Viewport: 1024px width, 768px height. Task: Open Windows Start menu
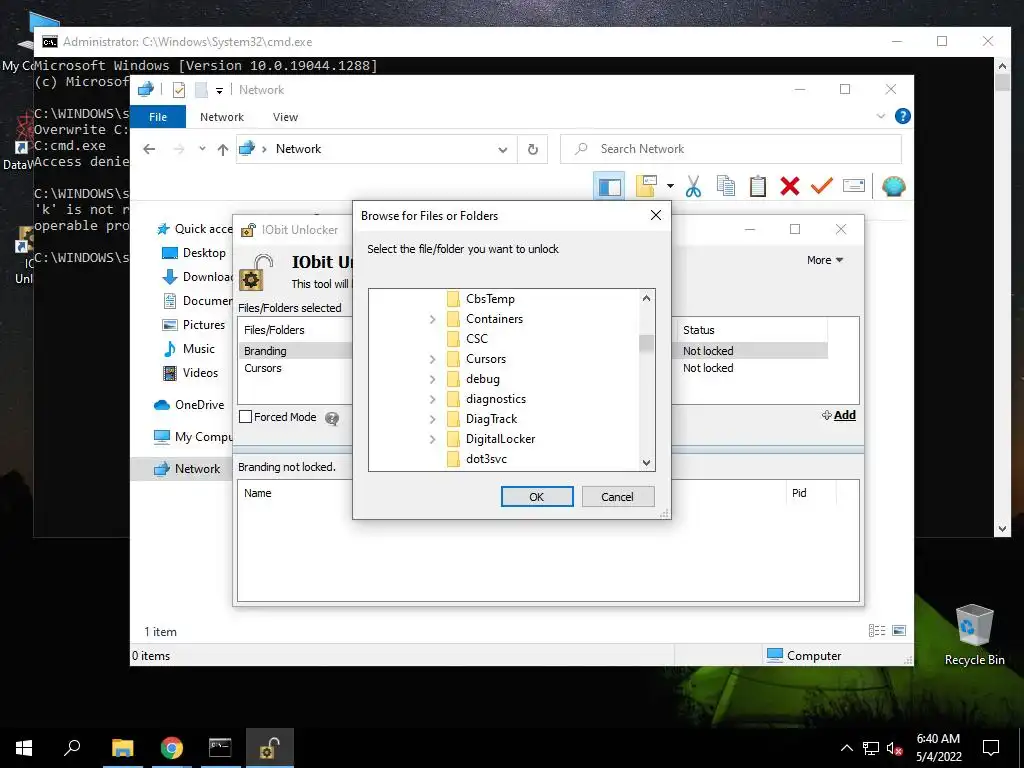pyautogui.click(x=24, y=748)
